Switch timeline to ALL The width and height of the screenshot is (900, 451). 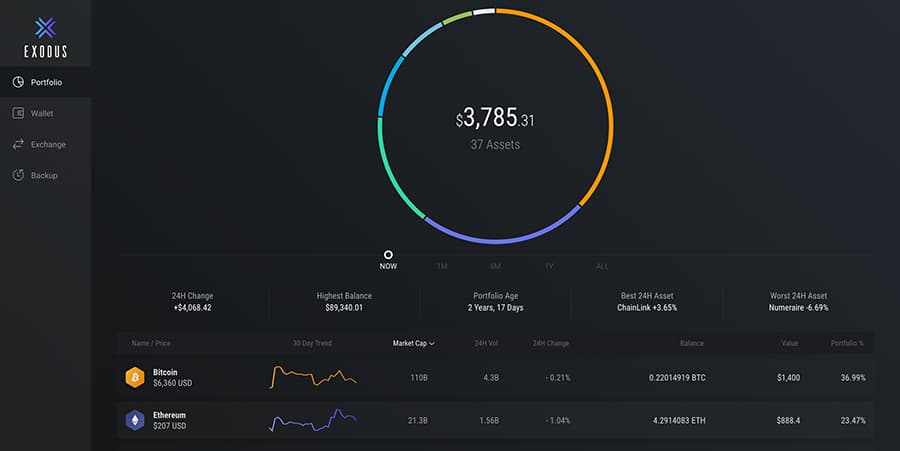pyautogui.click(x=602, y=266)
